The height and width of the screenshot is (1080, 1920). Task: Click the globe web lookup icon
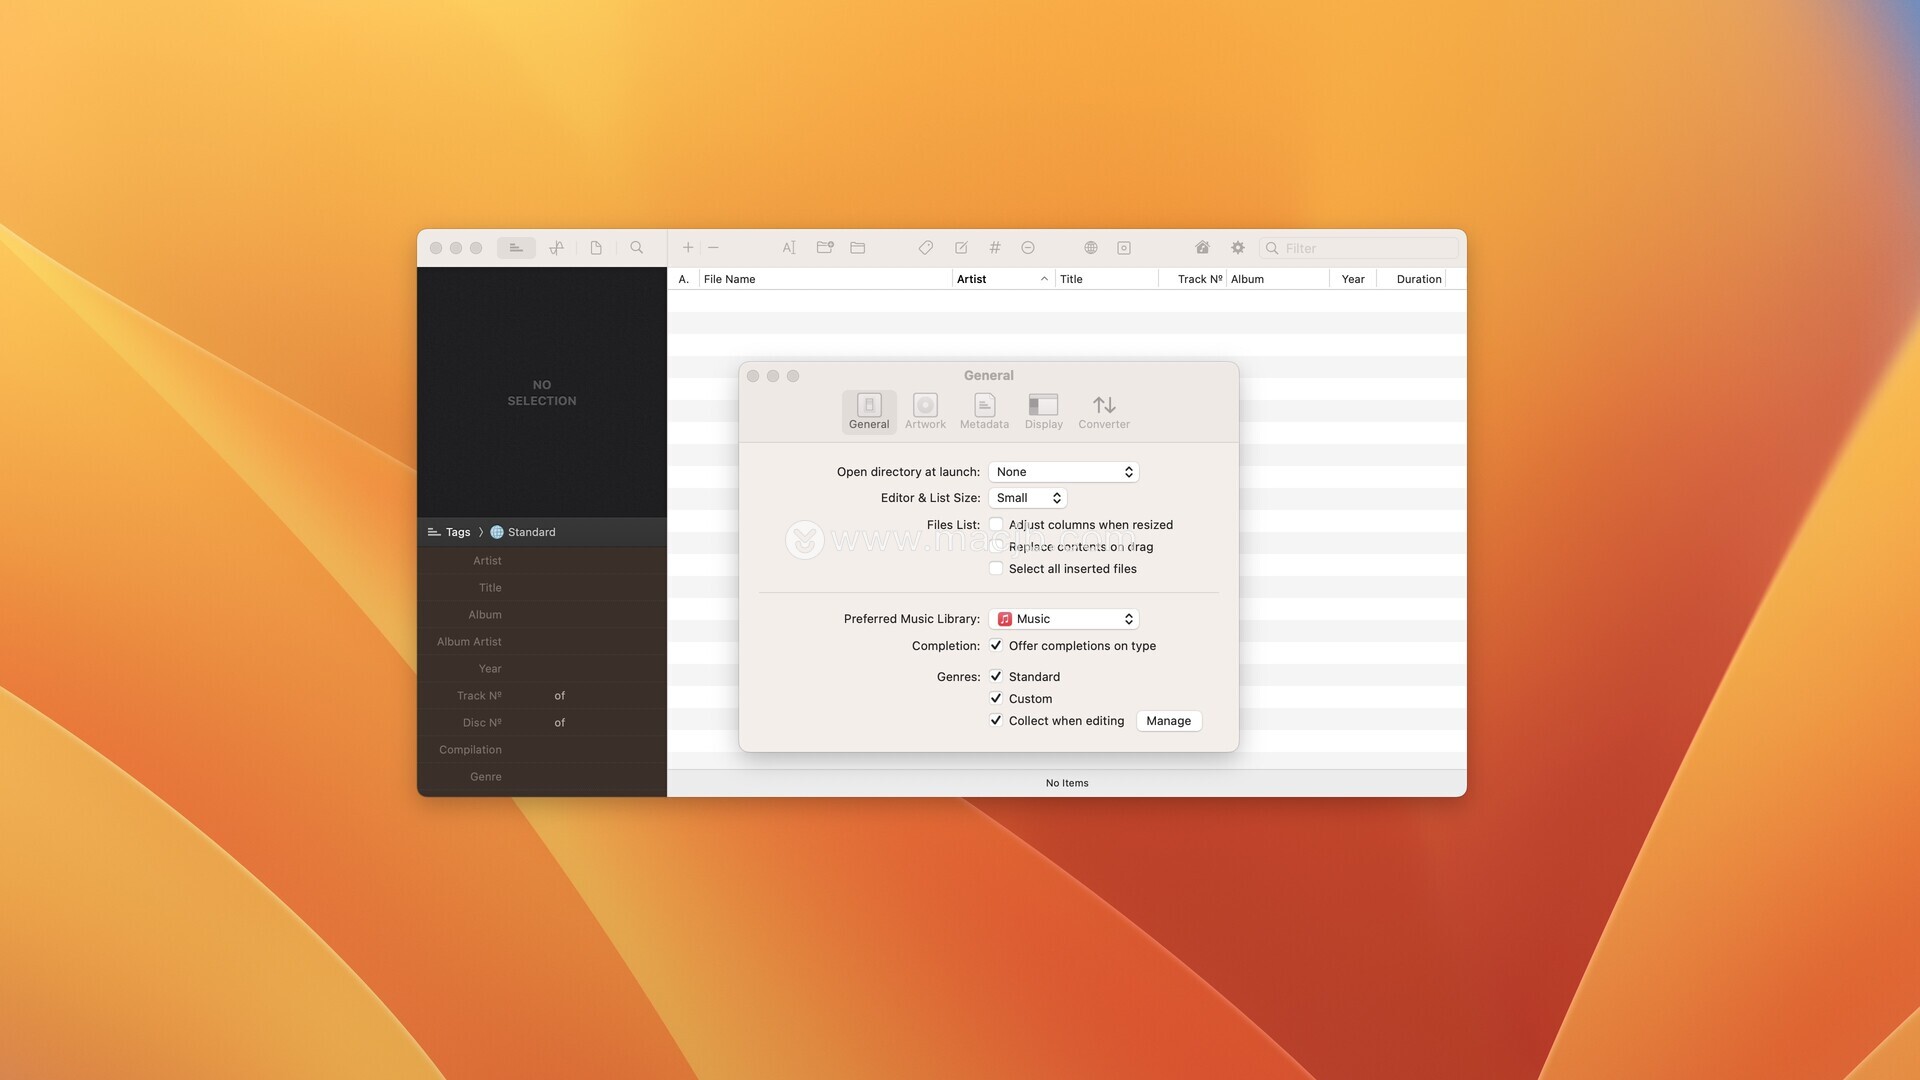pos(1091,248)
